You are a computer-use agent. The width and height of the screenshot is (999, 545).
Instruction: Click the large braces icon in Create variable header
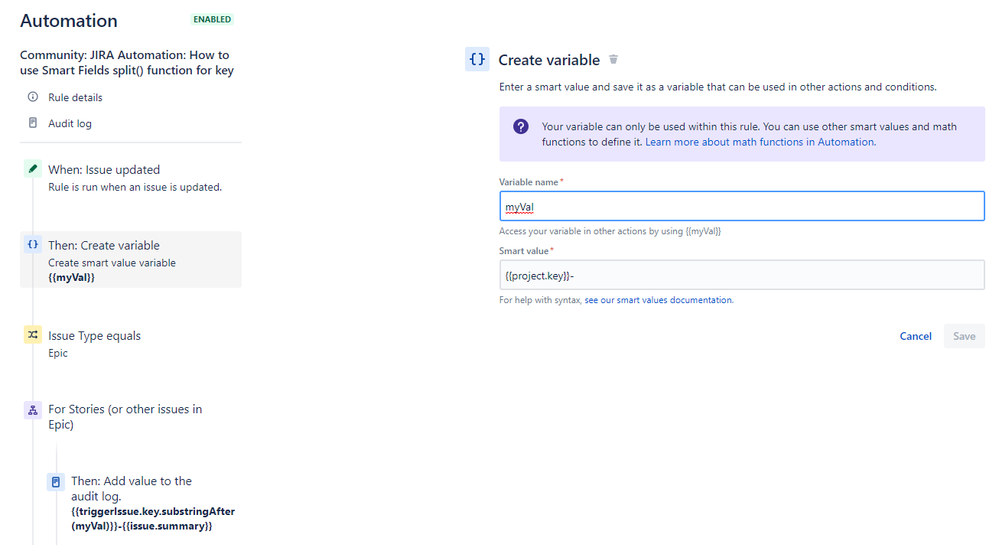click(477, 59)
